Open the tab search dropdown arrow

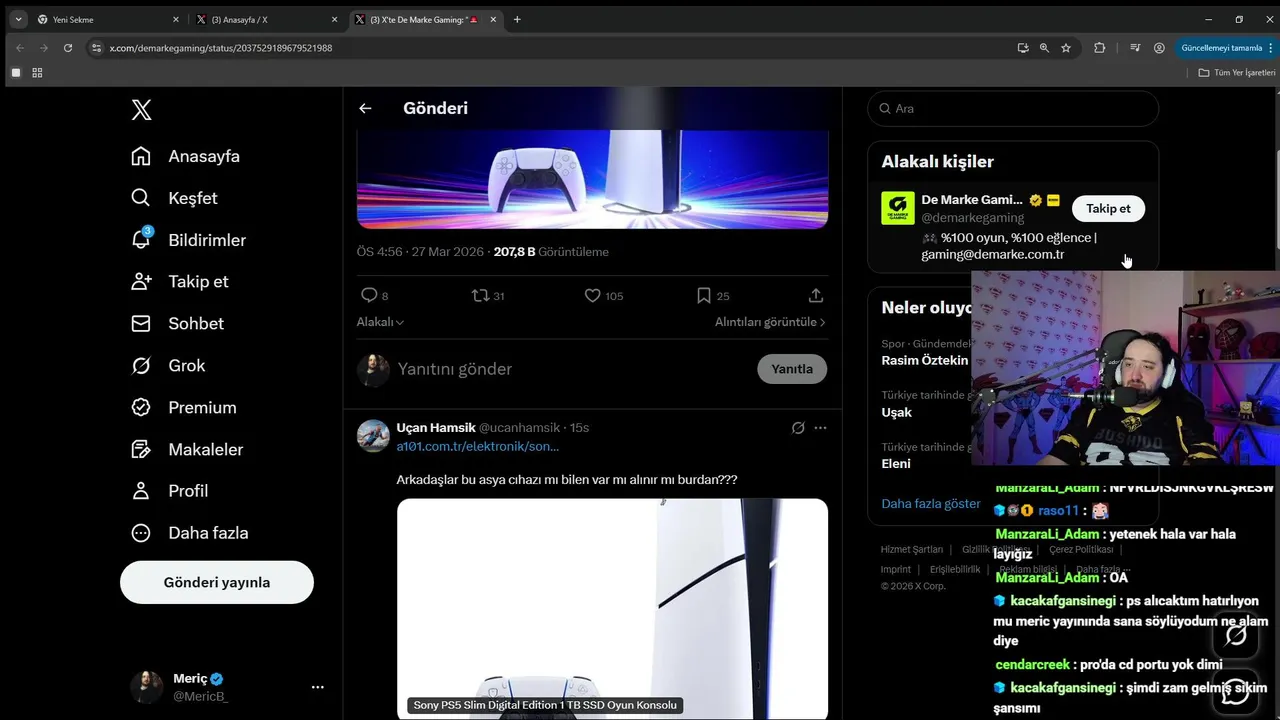tap(18, 19)
